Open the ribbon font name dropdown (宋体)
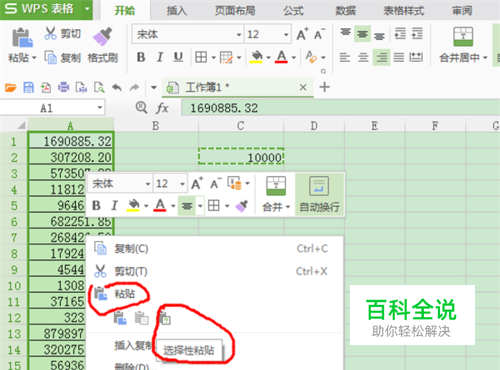This screenshot has height=370, width=500. (x=239, y=35)
